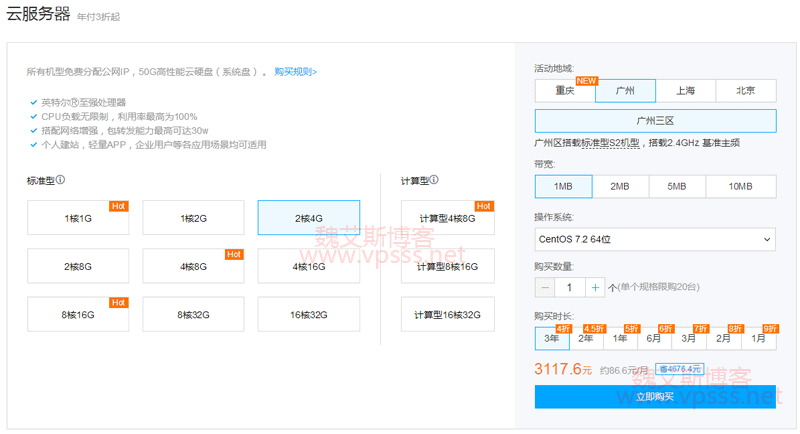
Task: Click the minus quantity stepper button
Action: click(545, 287)
